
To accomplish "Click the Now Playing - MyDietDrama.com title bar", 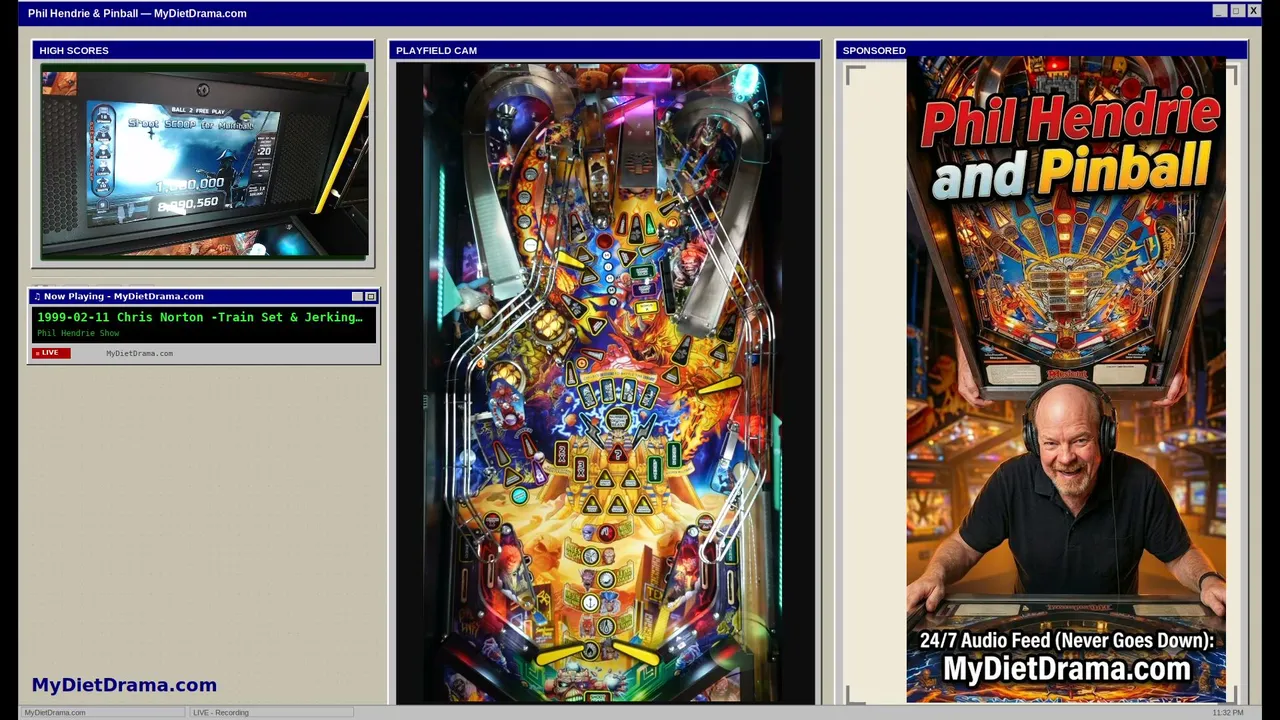I will click(204, 296).
